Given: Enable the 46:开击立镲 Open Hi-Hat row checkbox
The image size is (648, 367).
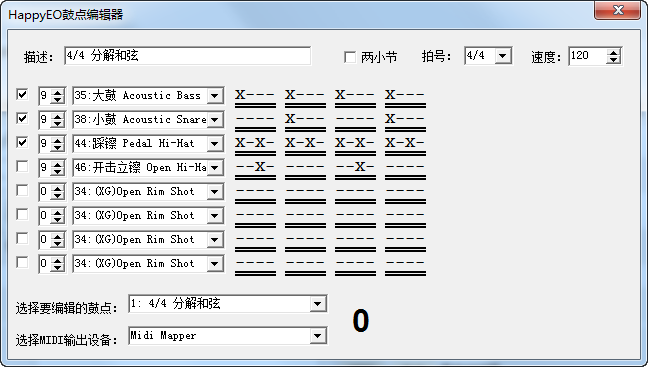Looking at the screenshot, I should [x=22, y=167].
